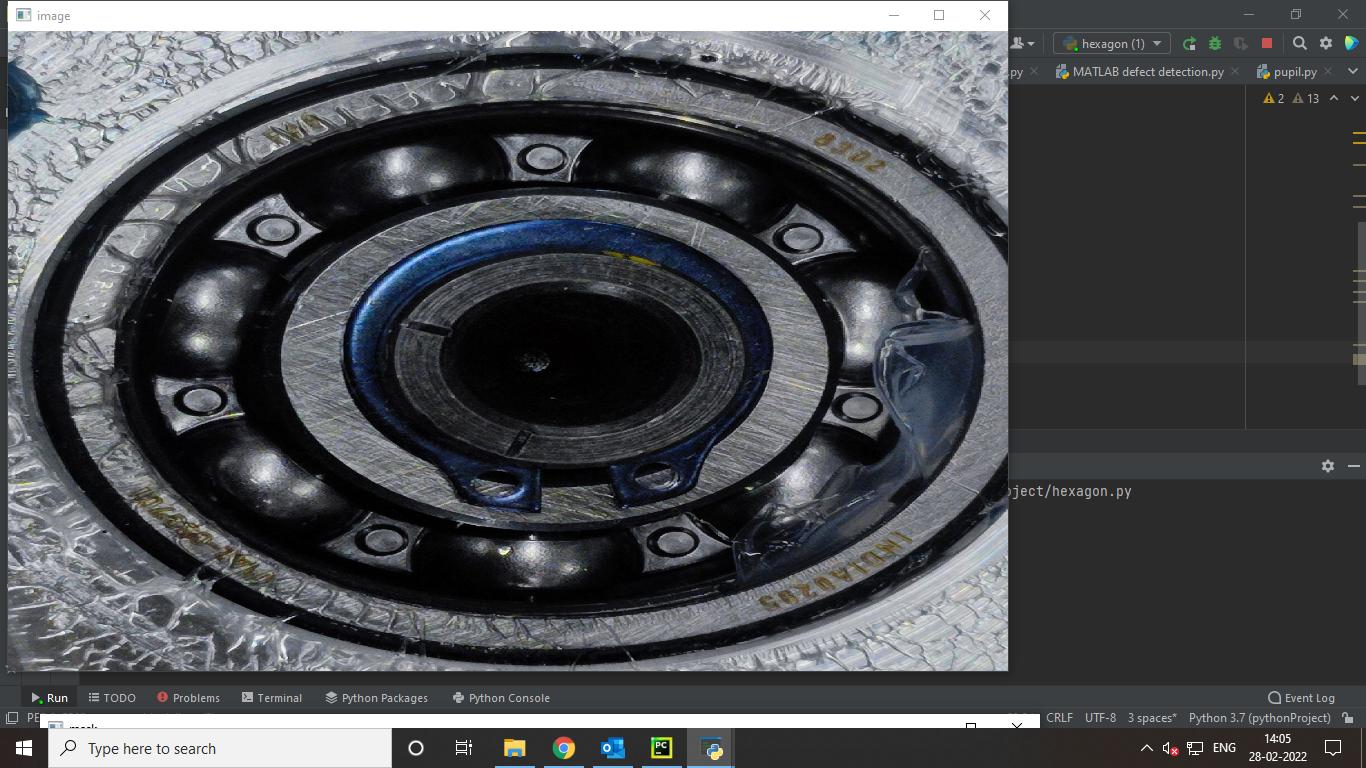Click the muted volume tray icon
This screenshot has width=1366, height=768.
pos(1170,748)
